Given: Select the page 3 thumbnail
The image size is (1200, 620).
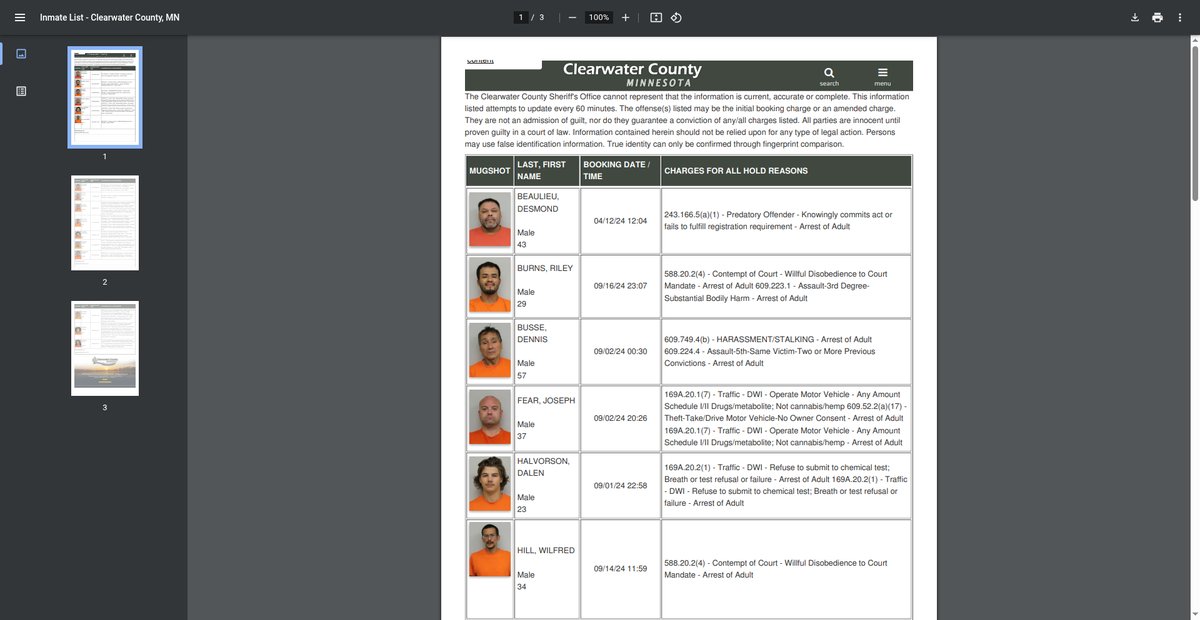Looking at the screenshot, I should (105, 349).
